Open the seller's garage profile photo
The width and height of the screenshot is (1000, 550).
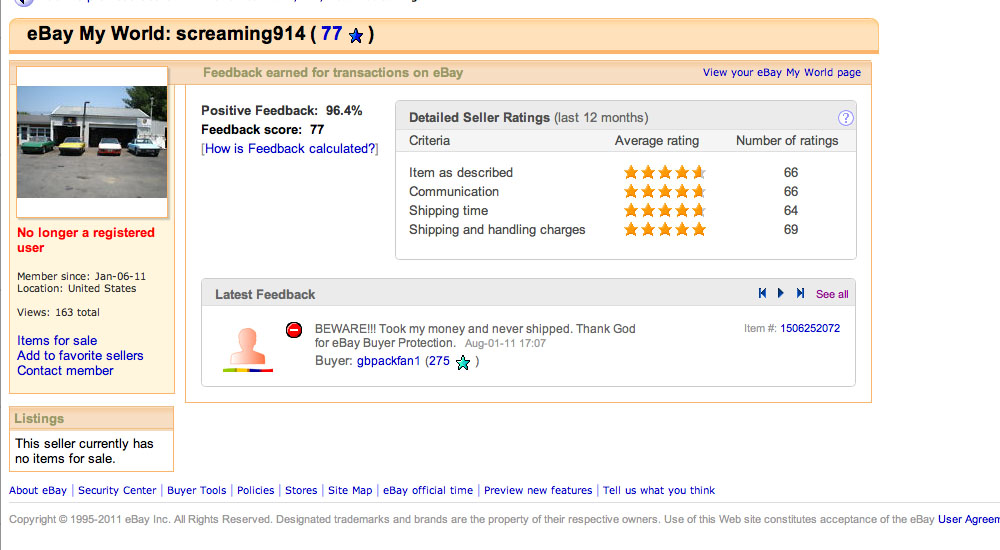click(92, 142)
